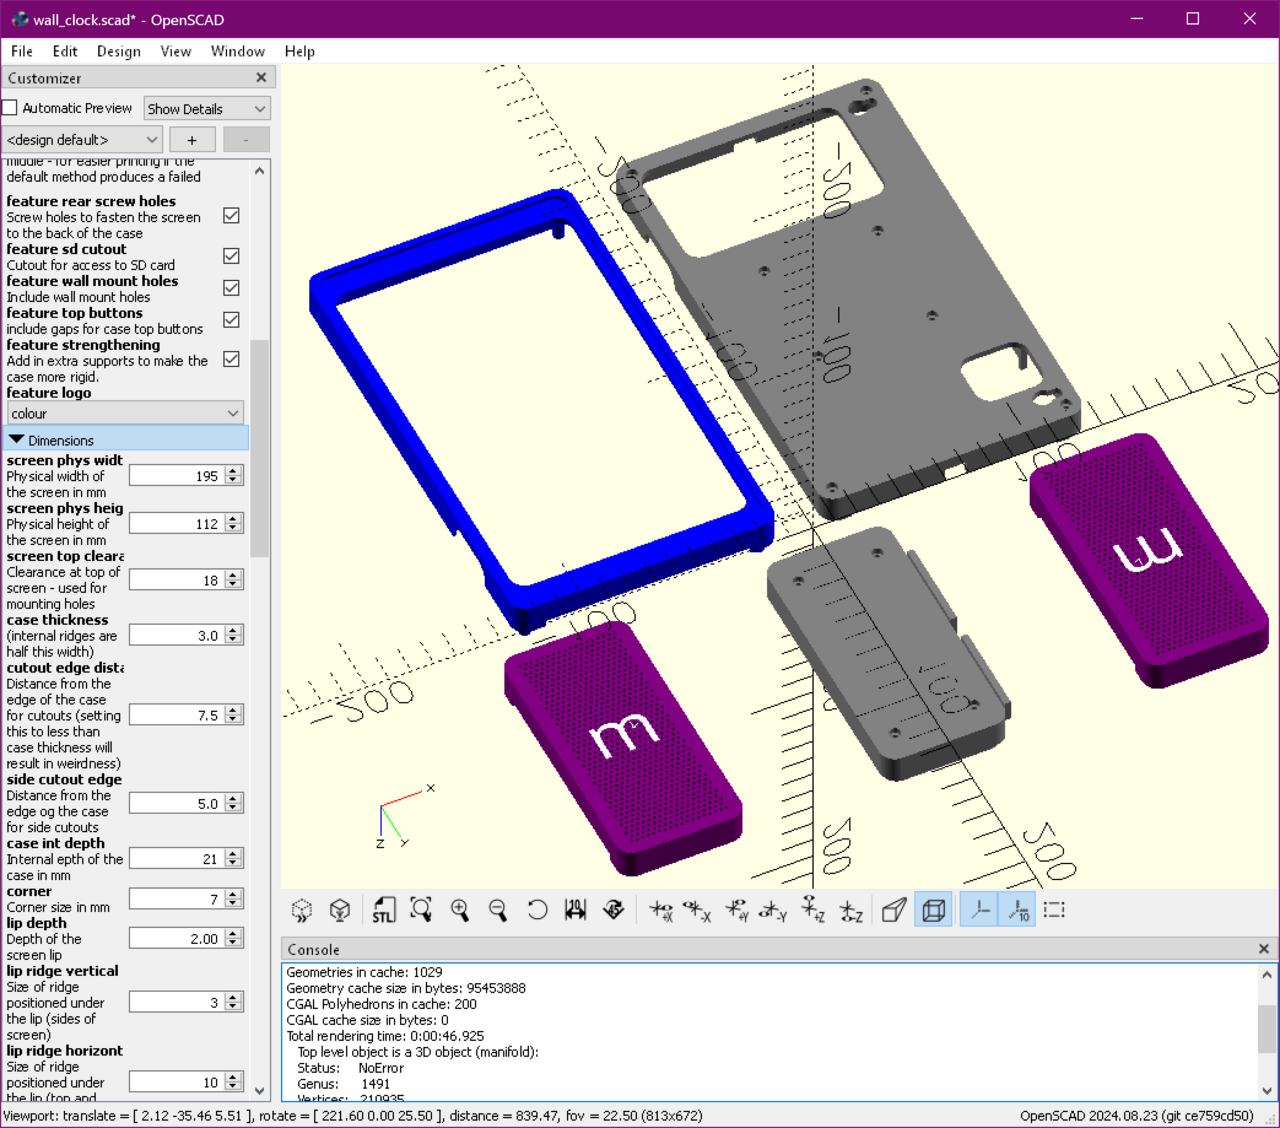Open the design default preset dropdown
The image size is (1280, 1128).
click(x=82, y=139)
